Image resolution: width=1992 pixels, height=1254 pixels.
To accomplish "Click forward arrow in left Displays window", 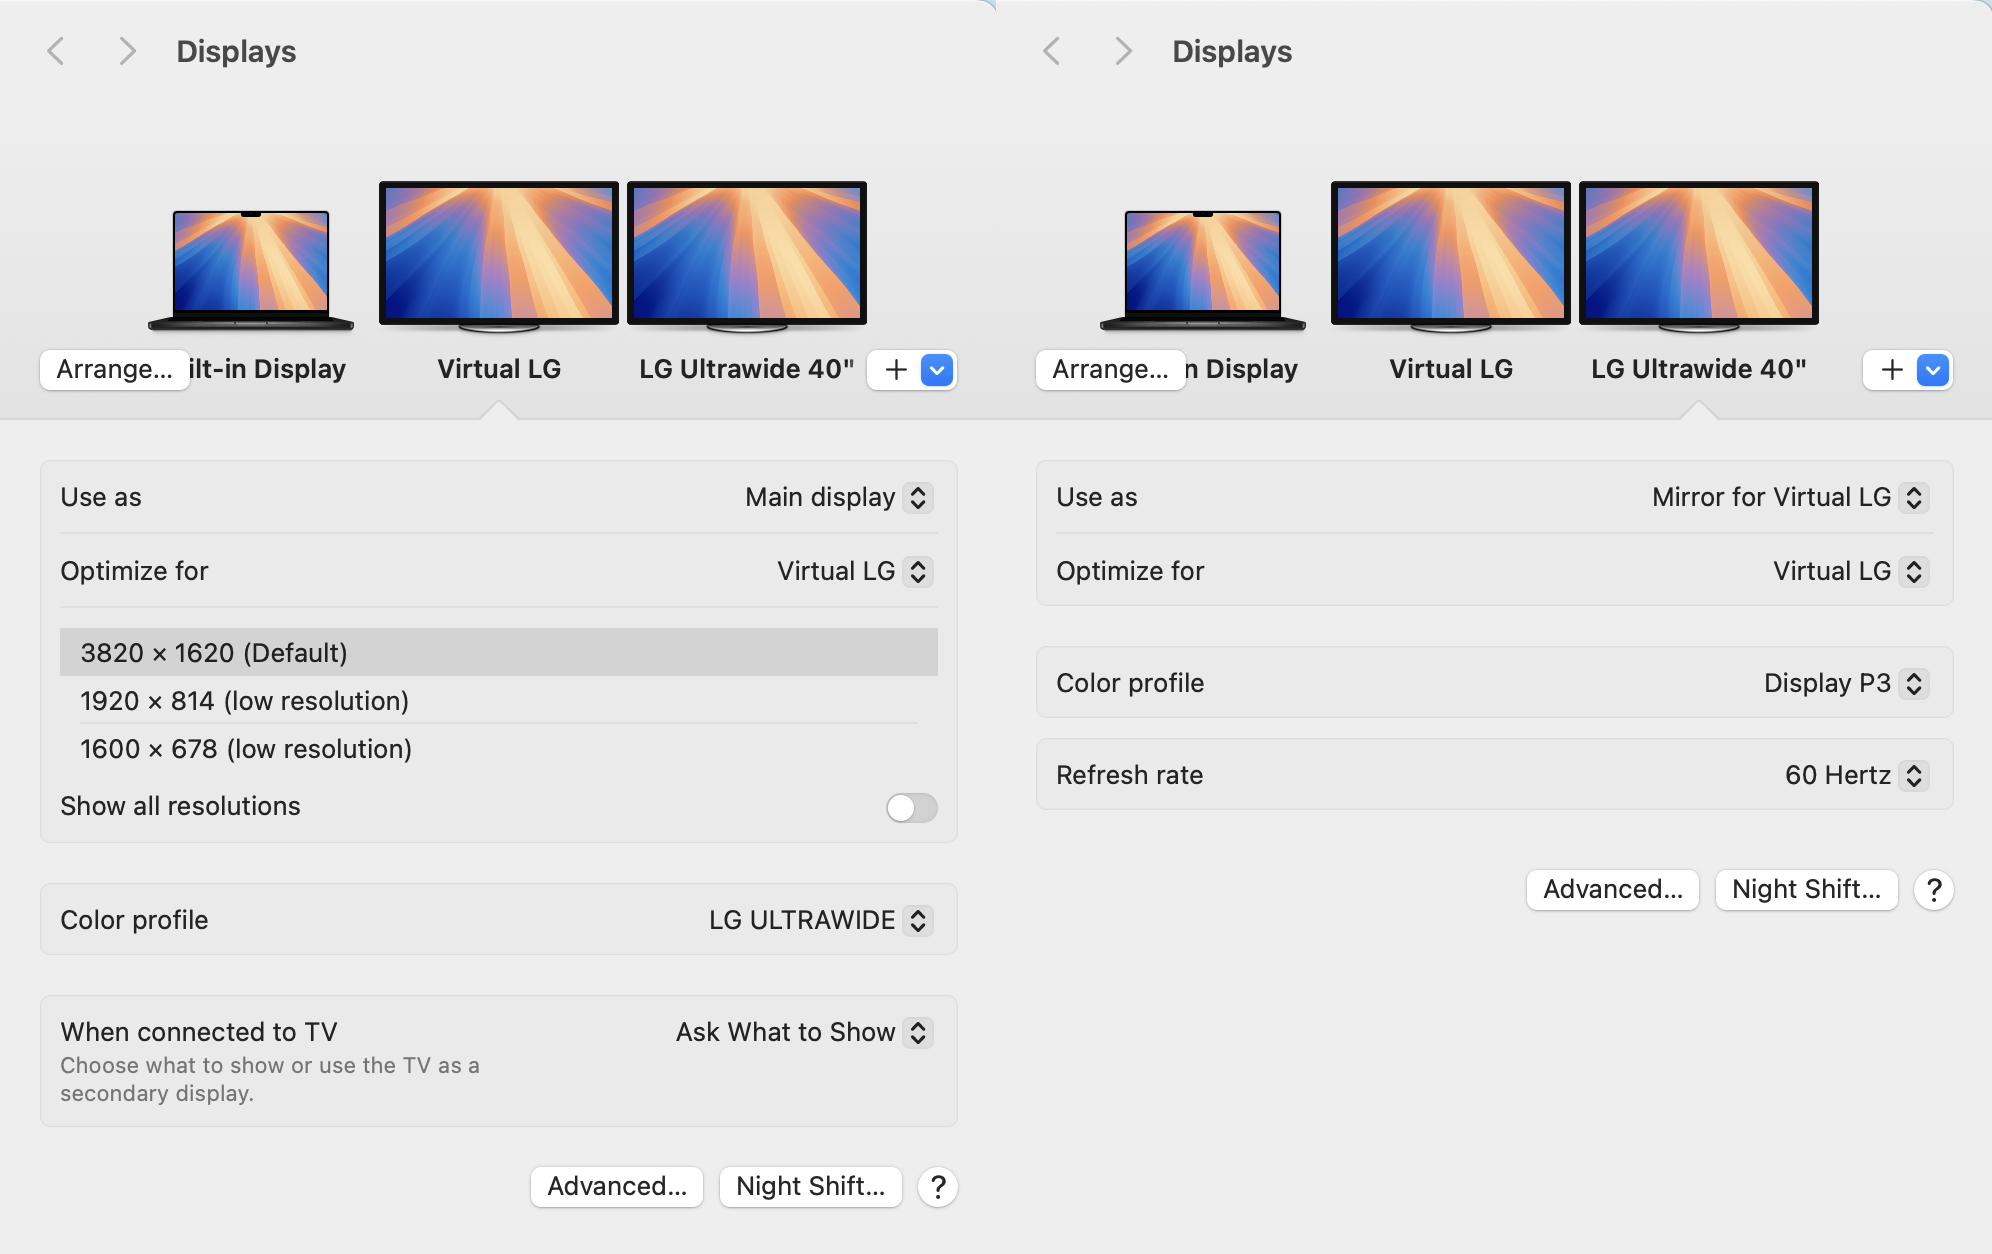I will pyautogui.click(x=126, y=51).
